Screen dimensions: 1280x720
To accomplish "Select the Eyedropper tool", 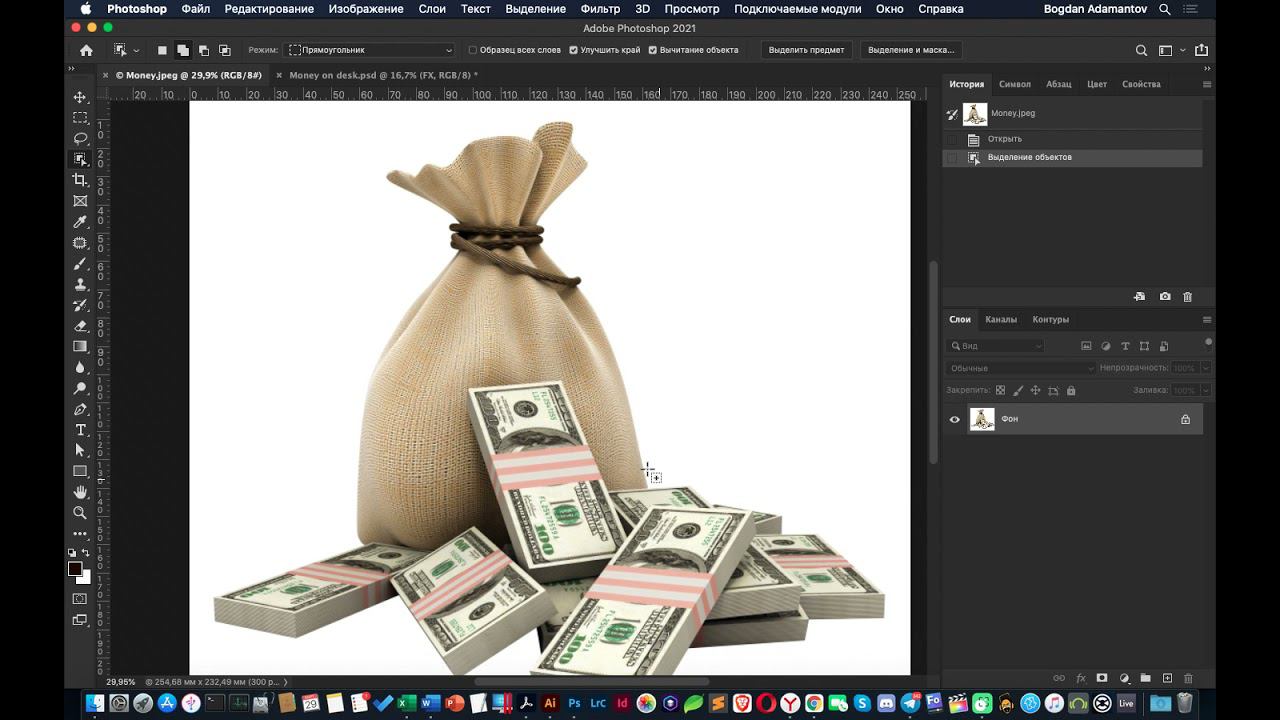I will coord(80,222).
